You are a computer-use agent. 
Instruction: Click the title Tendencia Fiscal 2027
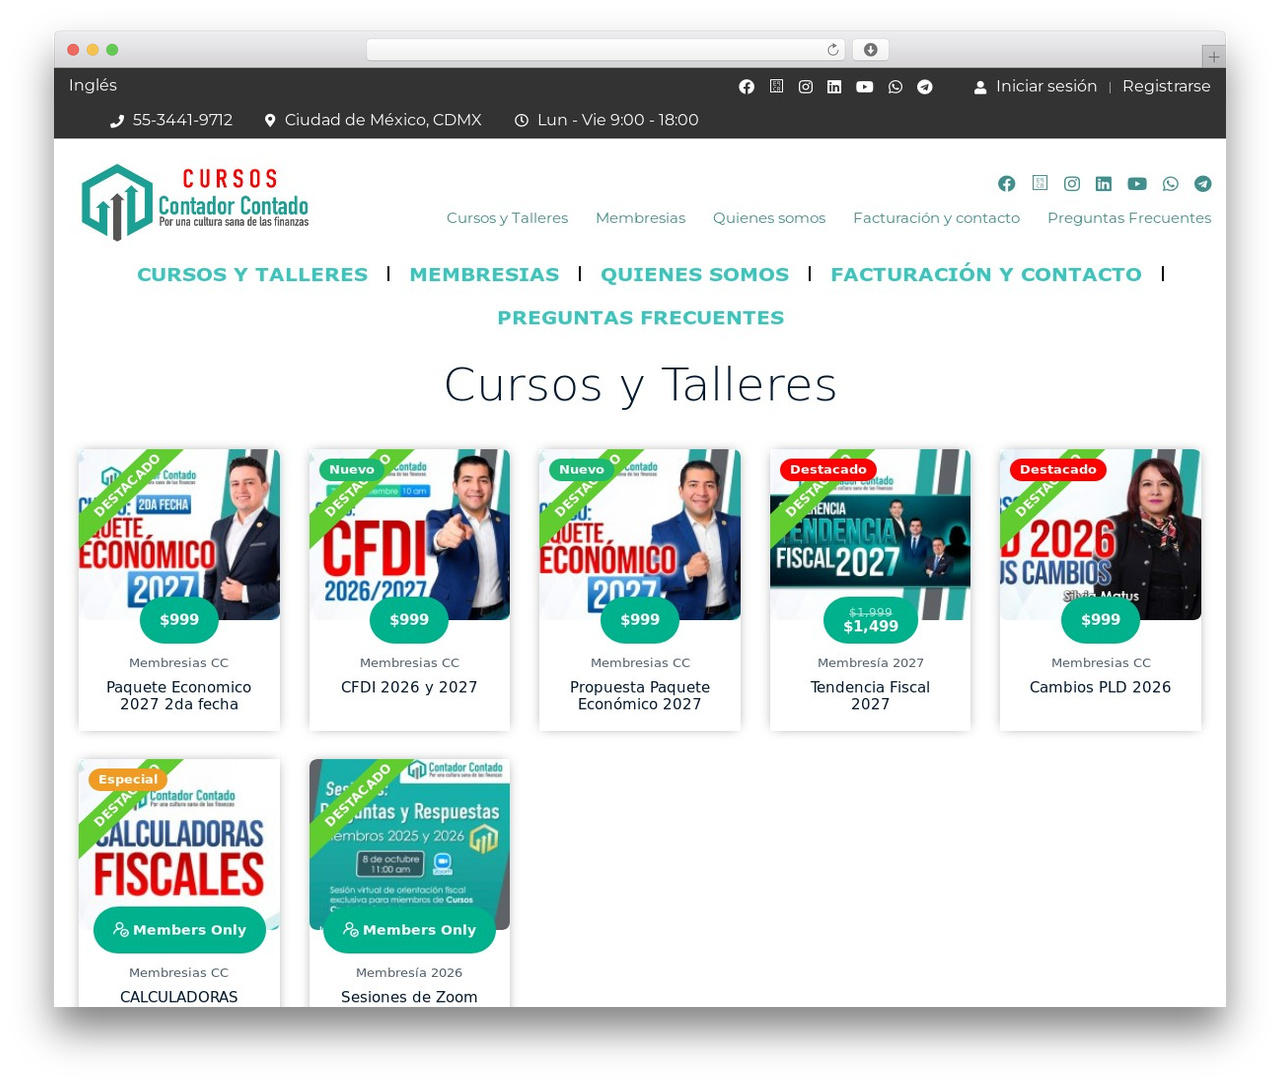click(870, 695)
